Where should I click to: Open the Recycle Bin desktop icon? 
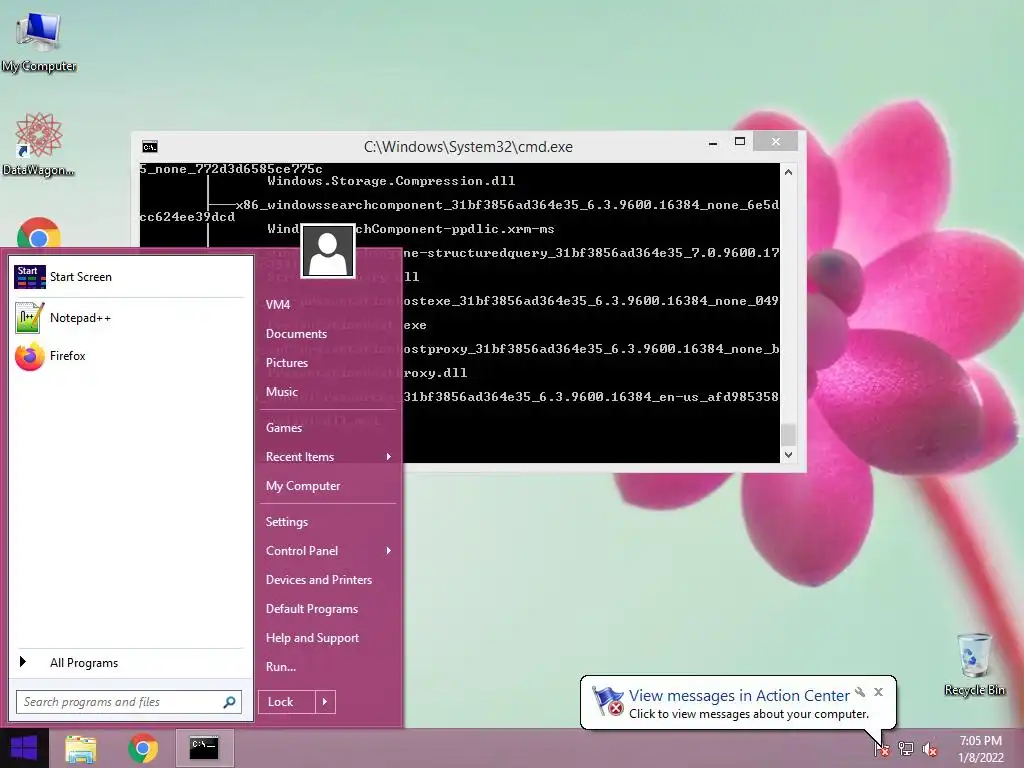click(x=974, y=664)
